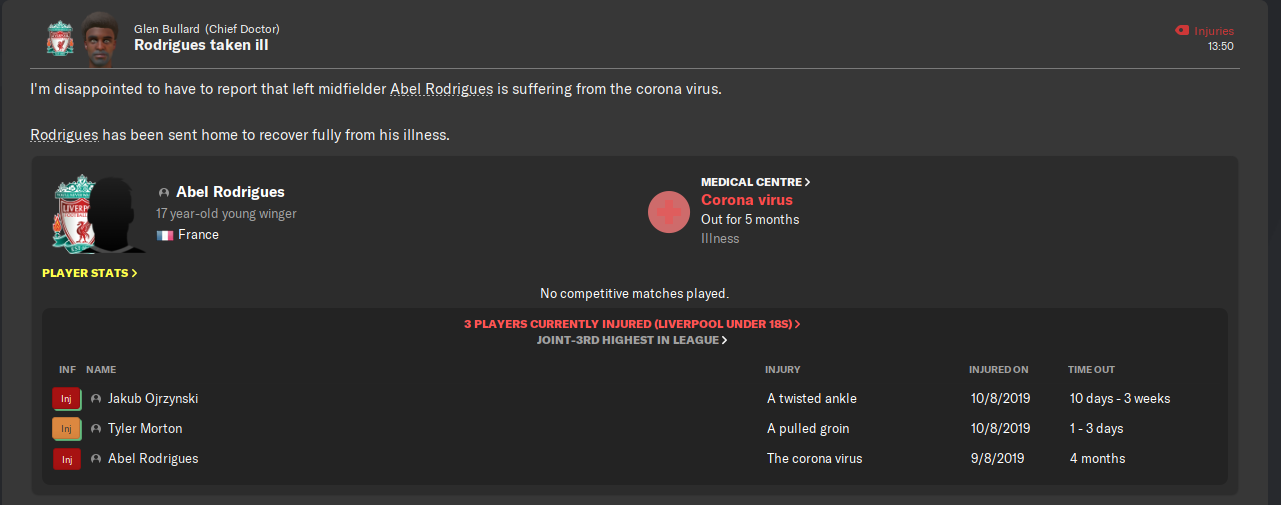Image resolution: width=1281 pixels, height=505 pixels.
Task: Open Jakub Ojrzynski's player profile
Action: point(153,399)
